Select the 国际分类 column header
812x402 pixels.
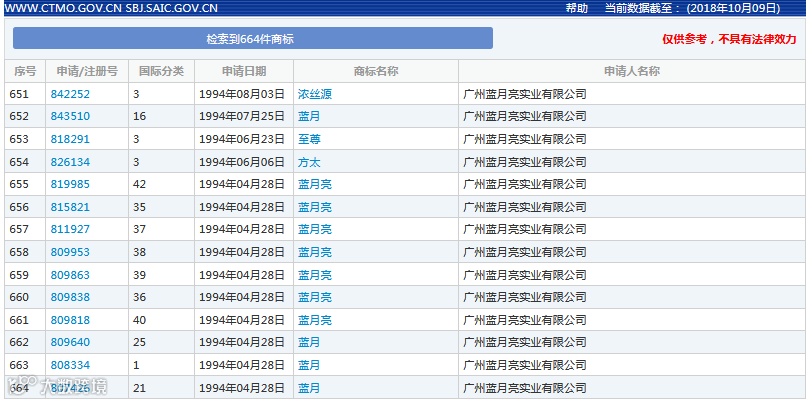pyautogui.click(x=162, y=71)
